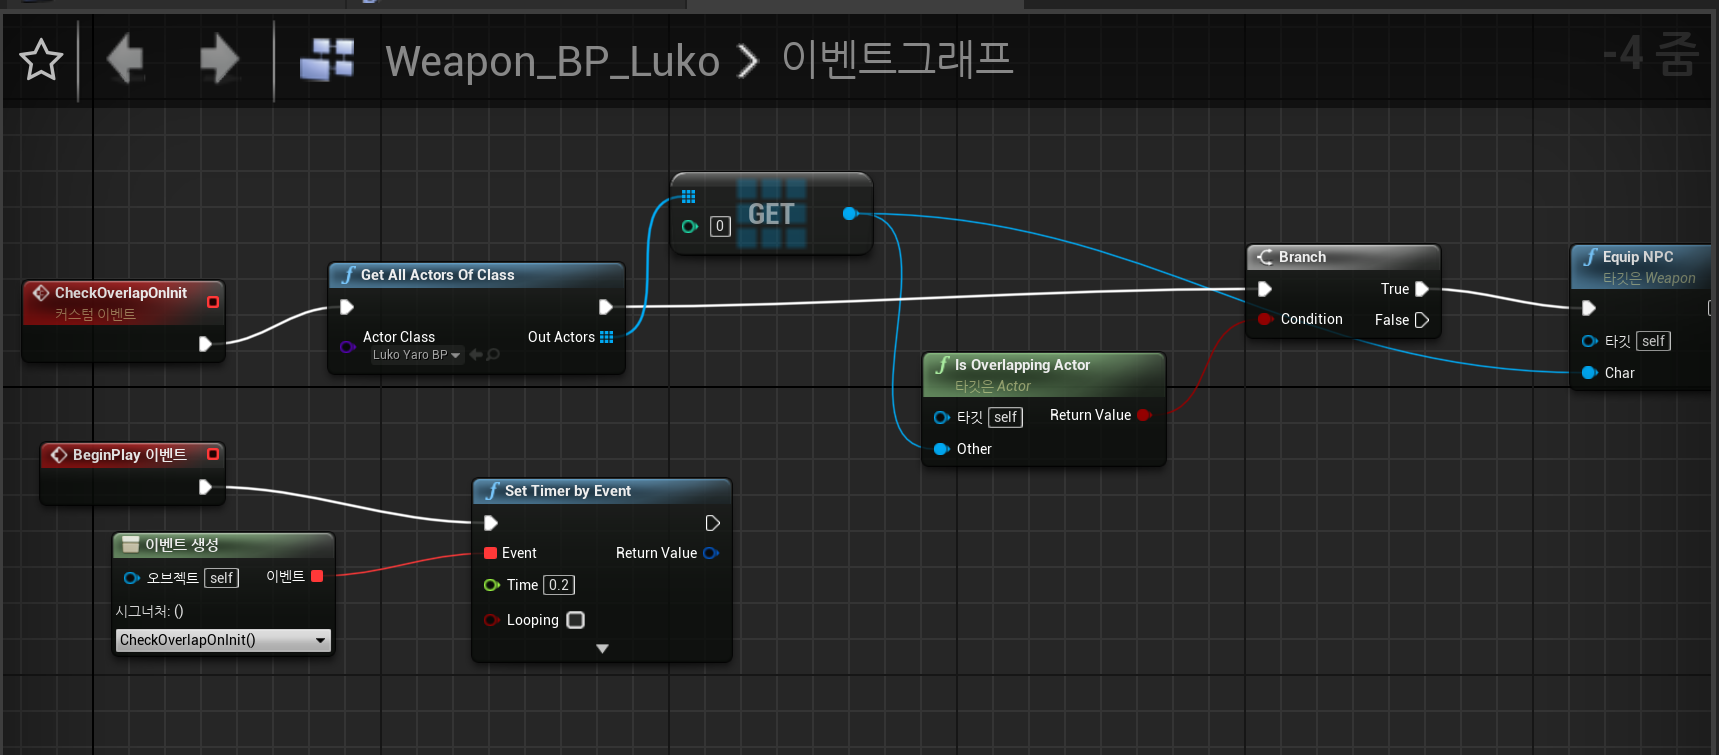Click use selected asset arrow for Actor Class
The image size is (1719, 755).
tap(476, 354)
